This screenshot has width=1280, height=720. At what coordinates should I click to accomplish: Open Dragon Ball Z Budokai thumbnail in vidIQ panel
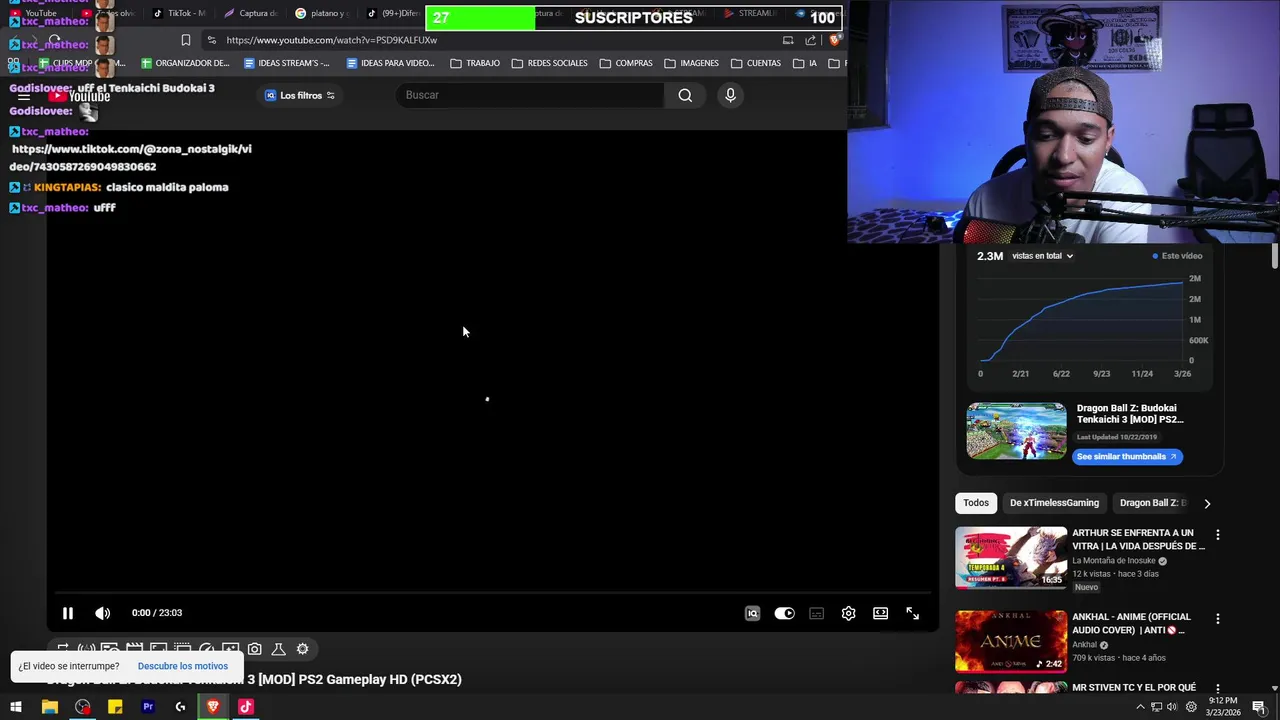(1016, 431)
